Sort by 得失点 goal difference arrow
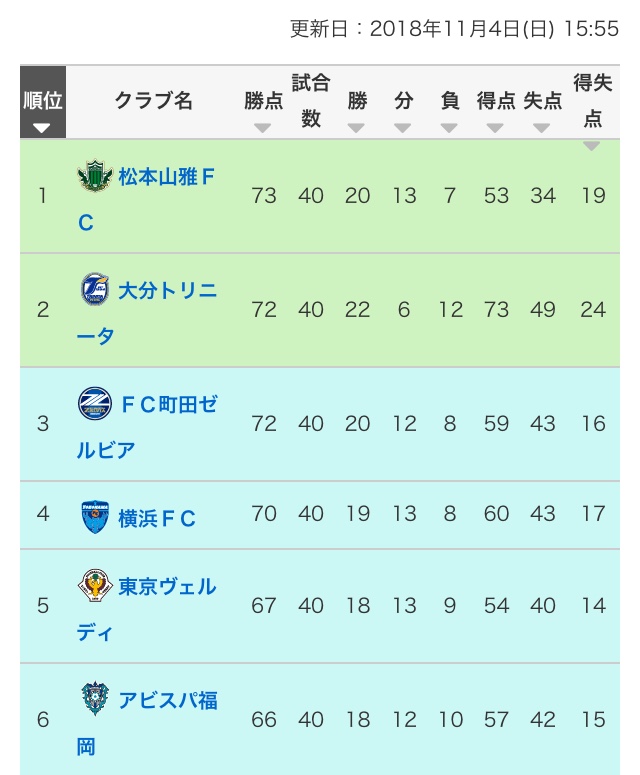The width and height of the screenshot is (640, 775). click(x=592, y=146)
